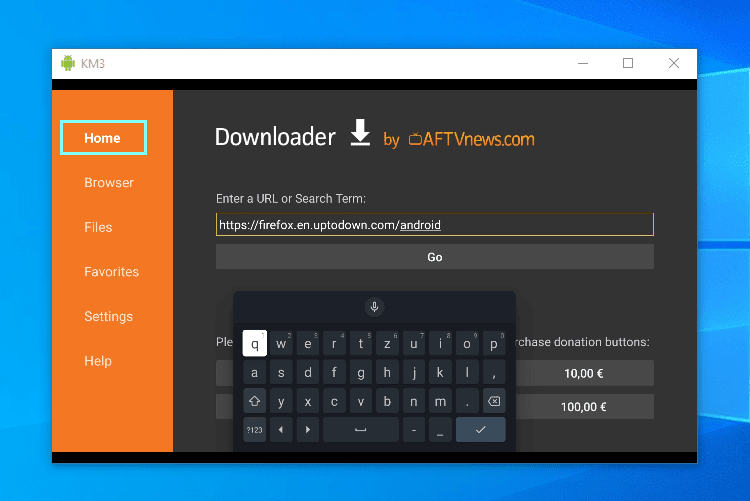
Task: Open the Settings section in sidebar
Action: (109, 316)
